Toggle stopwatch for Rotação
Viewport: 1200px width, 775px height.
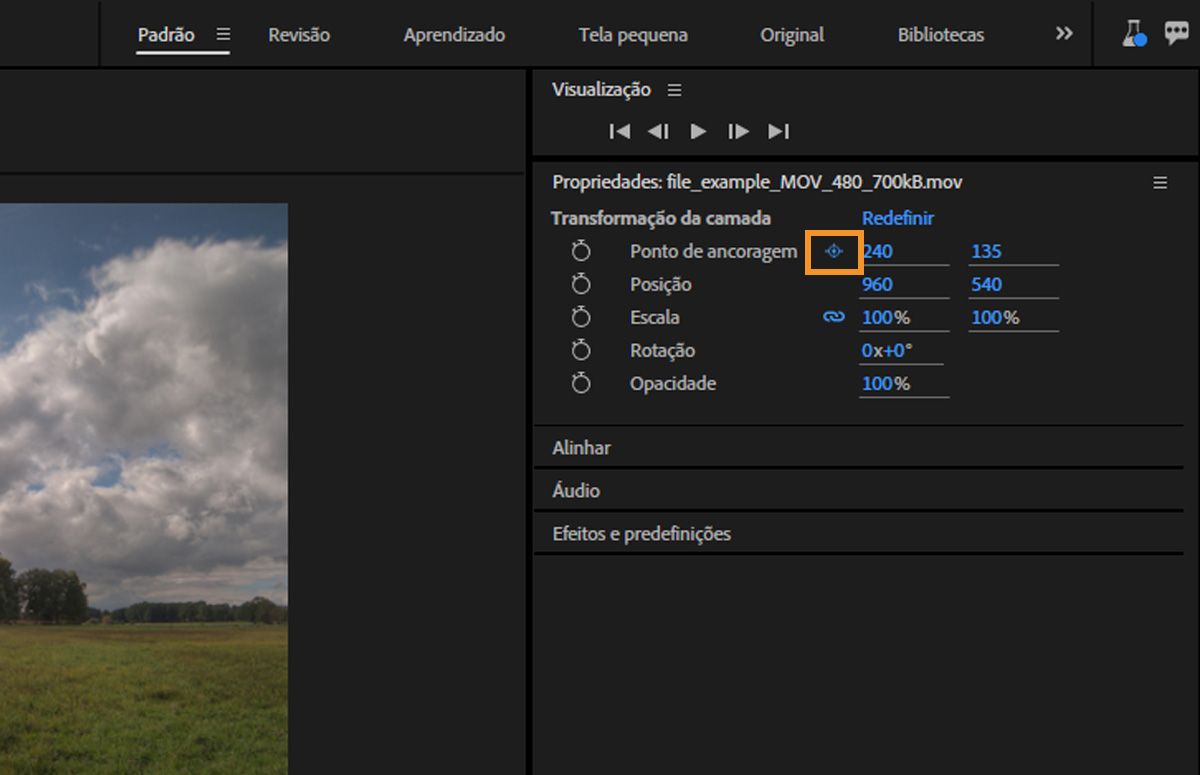tap(581, 350)
